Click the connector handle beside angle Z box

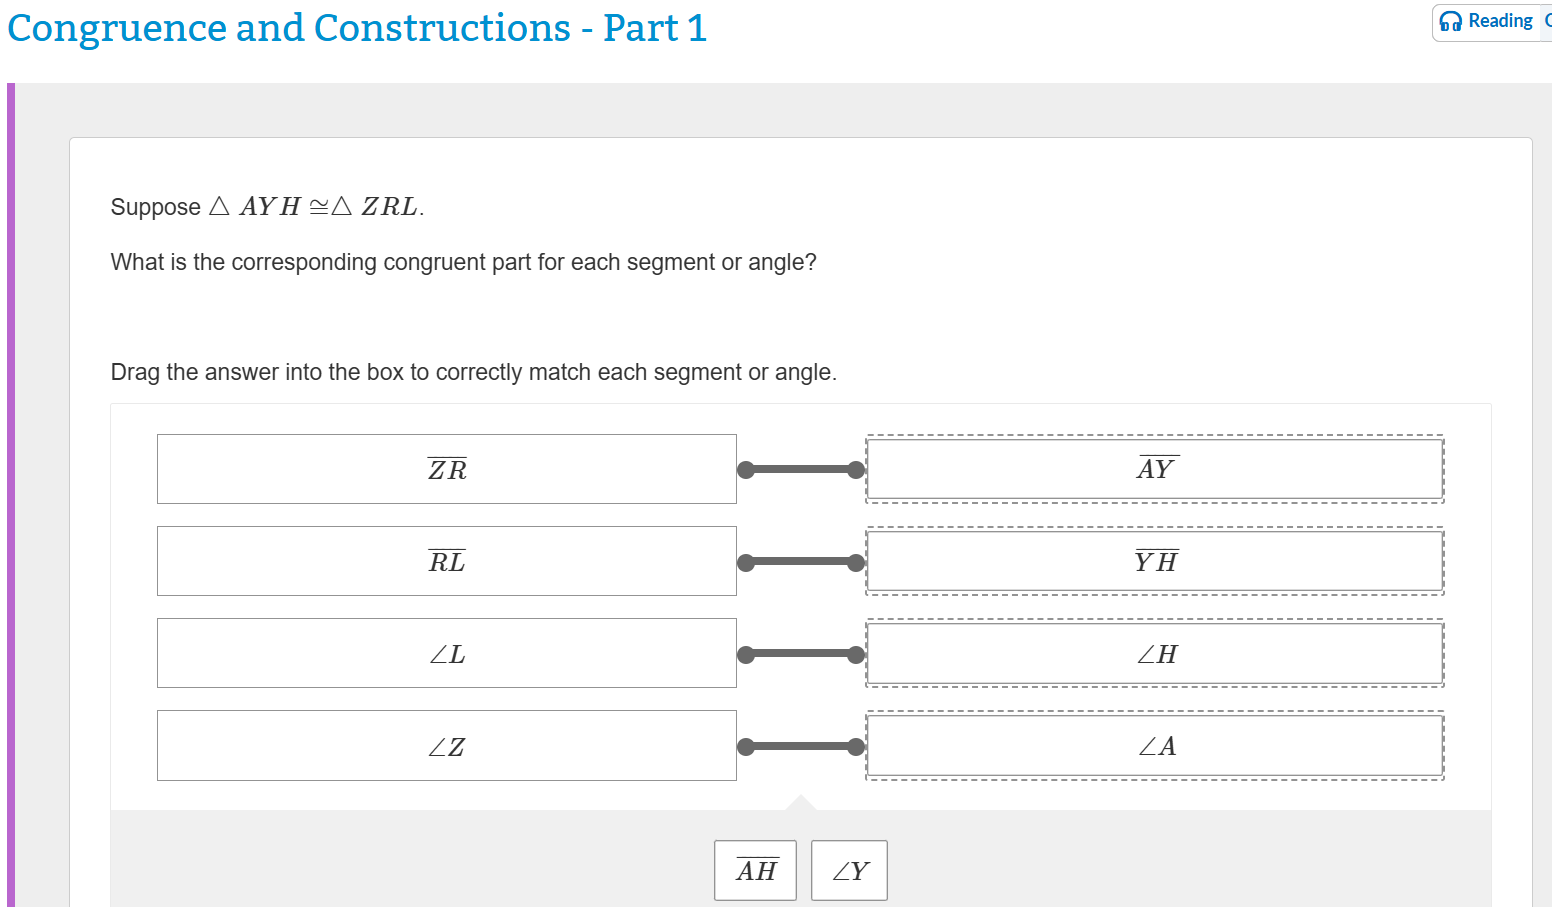point(745,745)
